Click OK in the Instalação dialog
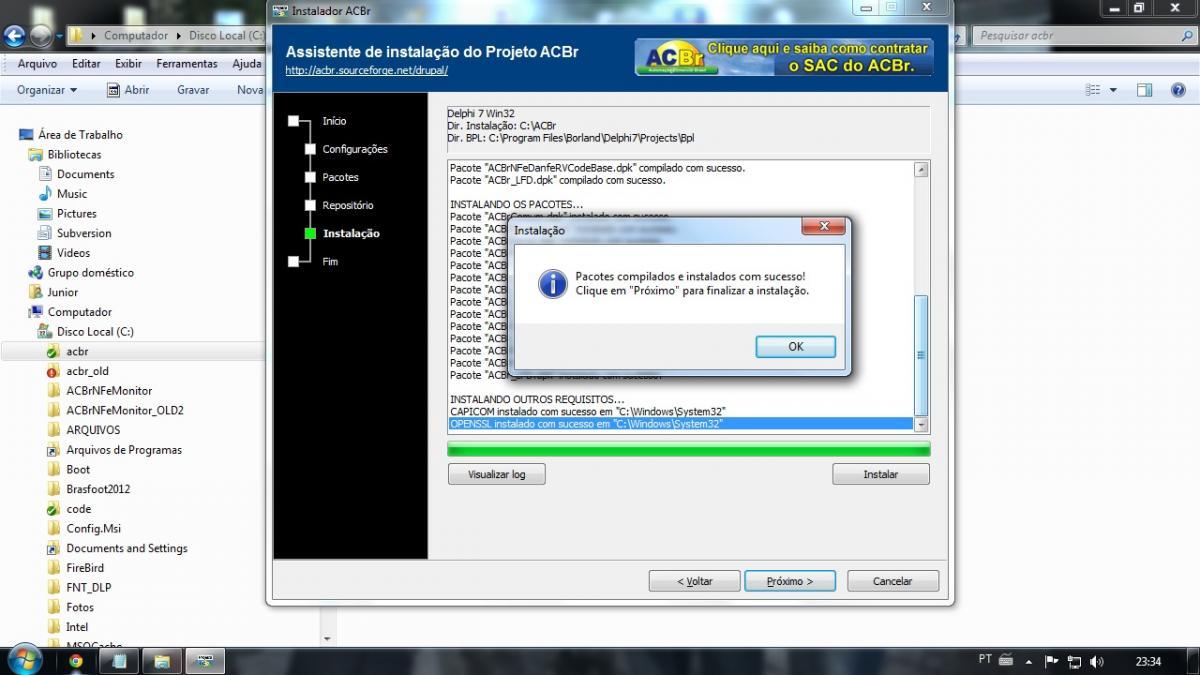Viewport: 1200px width, 675px height. click(x=796, y=347)
